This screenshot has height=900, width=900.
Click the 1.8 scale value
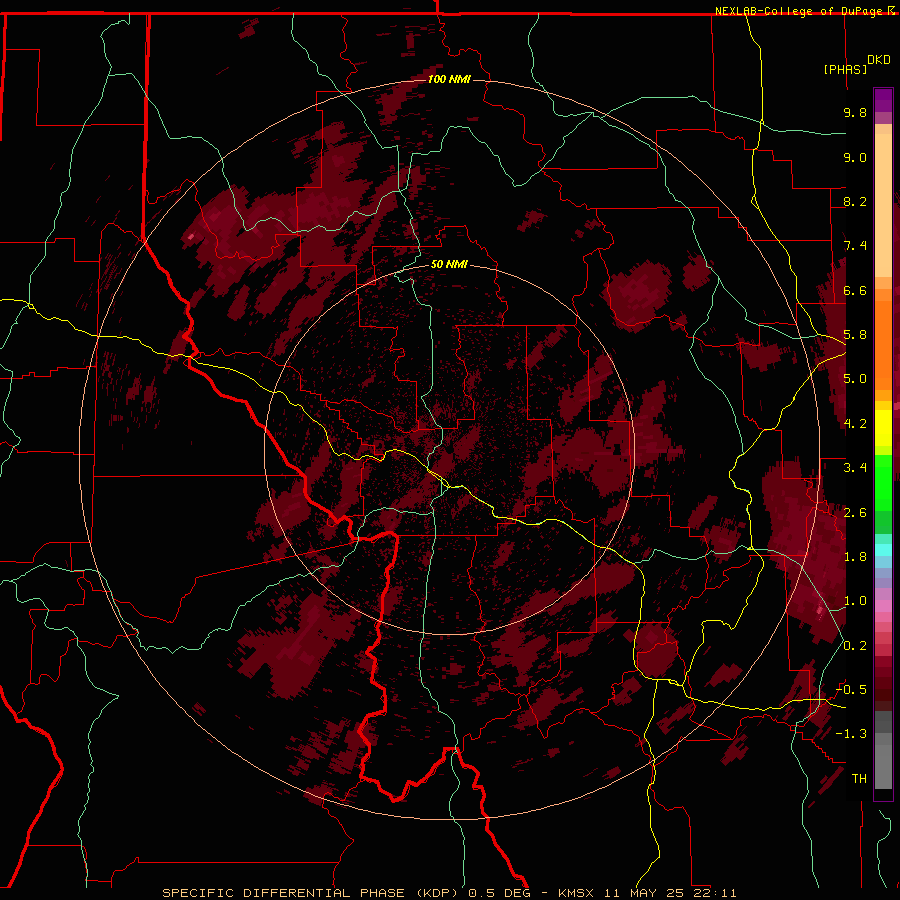click(x=855, y=557)
